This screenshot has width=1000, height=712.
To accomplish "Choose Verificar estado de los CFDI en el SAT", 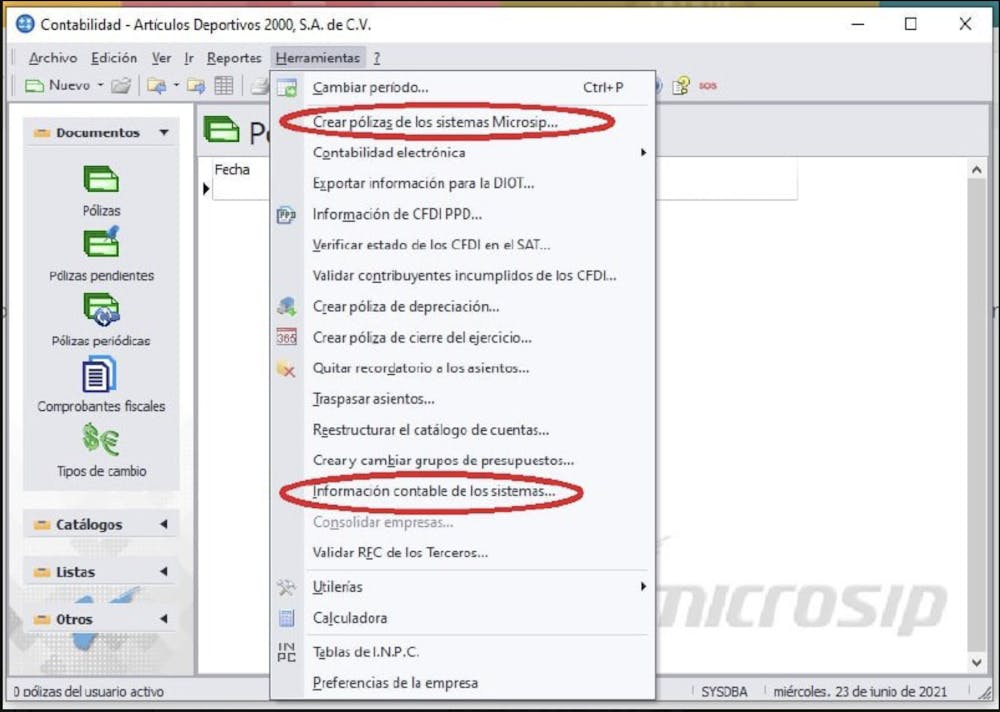I will pyautogui.click(x=463, y=245).
